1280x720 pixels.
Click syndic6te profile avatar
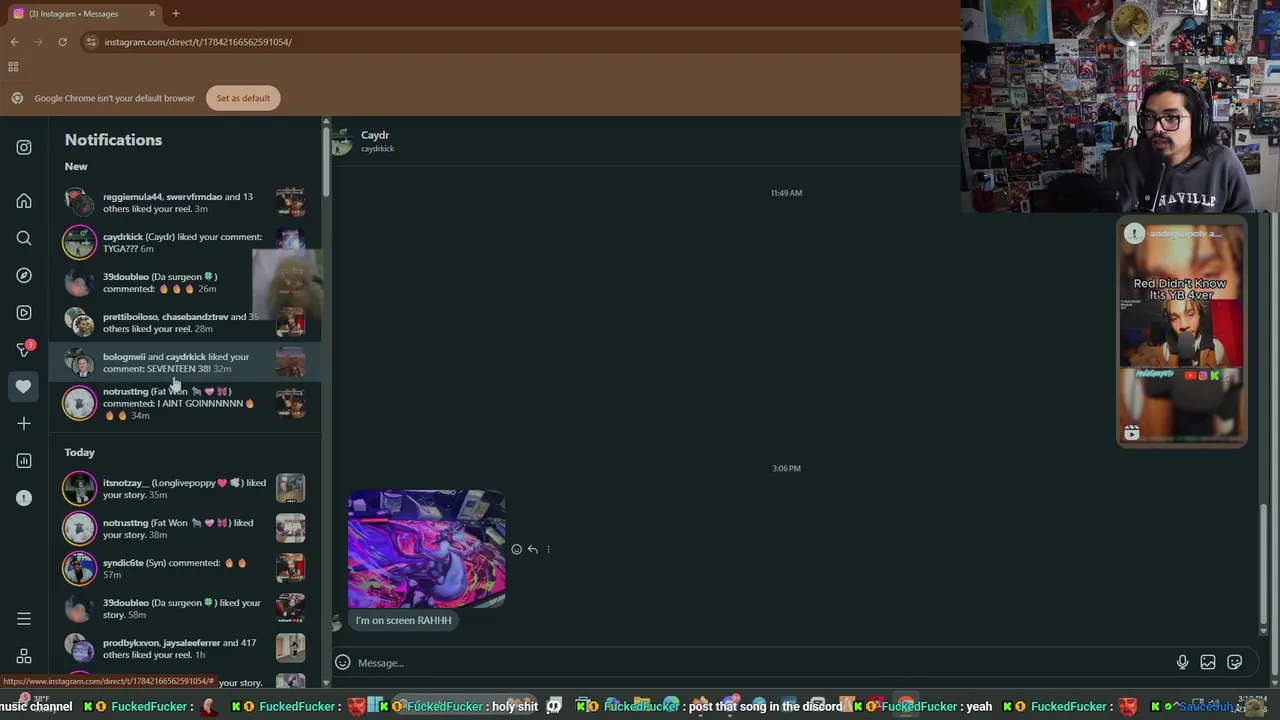[79, 568]
